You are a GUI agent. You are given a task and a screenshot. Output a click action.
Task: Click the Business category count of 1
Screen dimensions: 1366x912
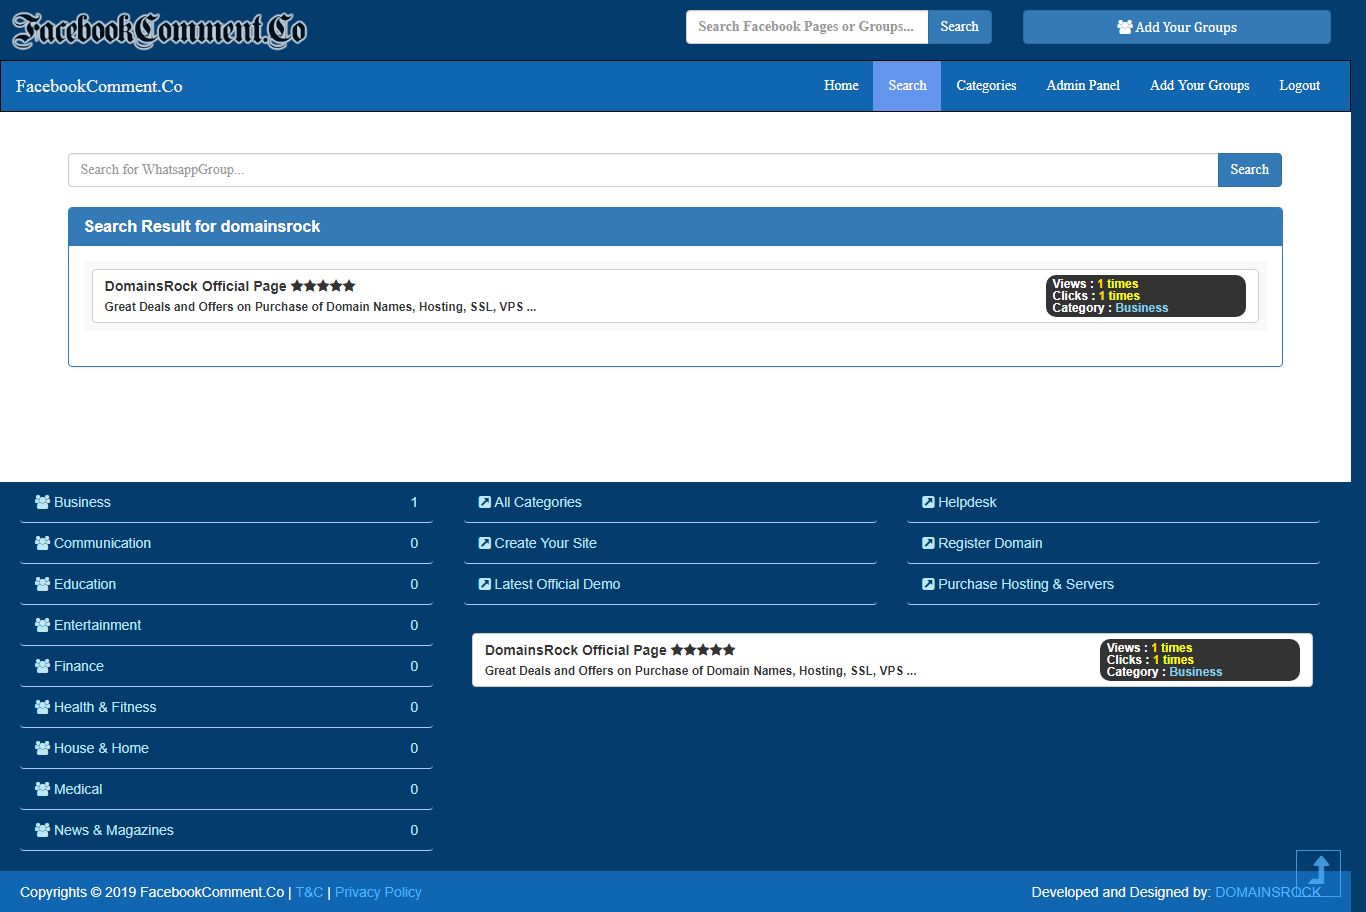(414, 502)
